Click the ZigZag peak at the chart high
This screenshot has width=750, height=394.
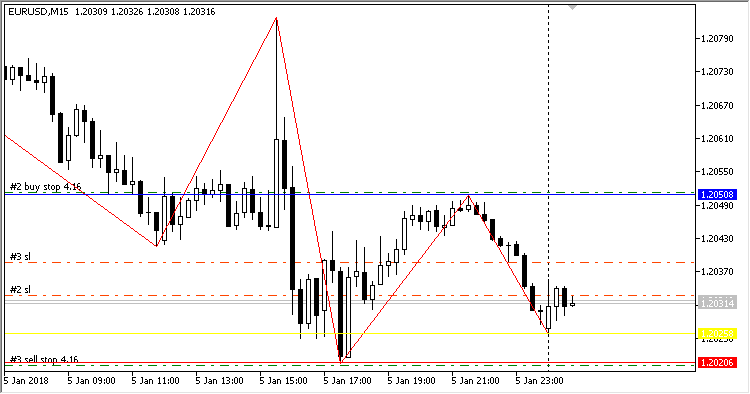276,18
